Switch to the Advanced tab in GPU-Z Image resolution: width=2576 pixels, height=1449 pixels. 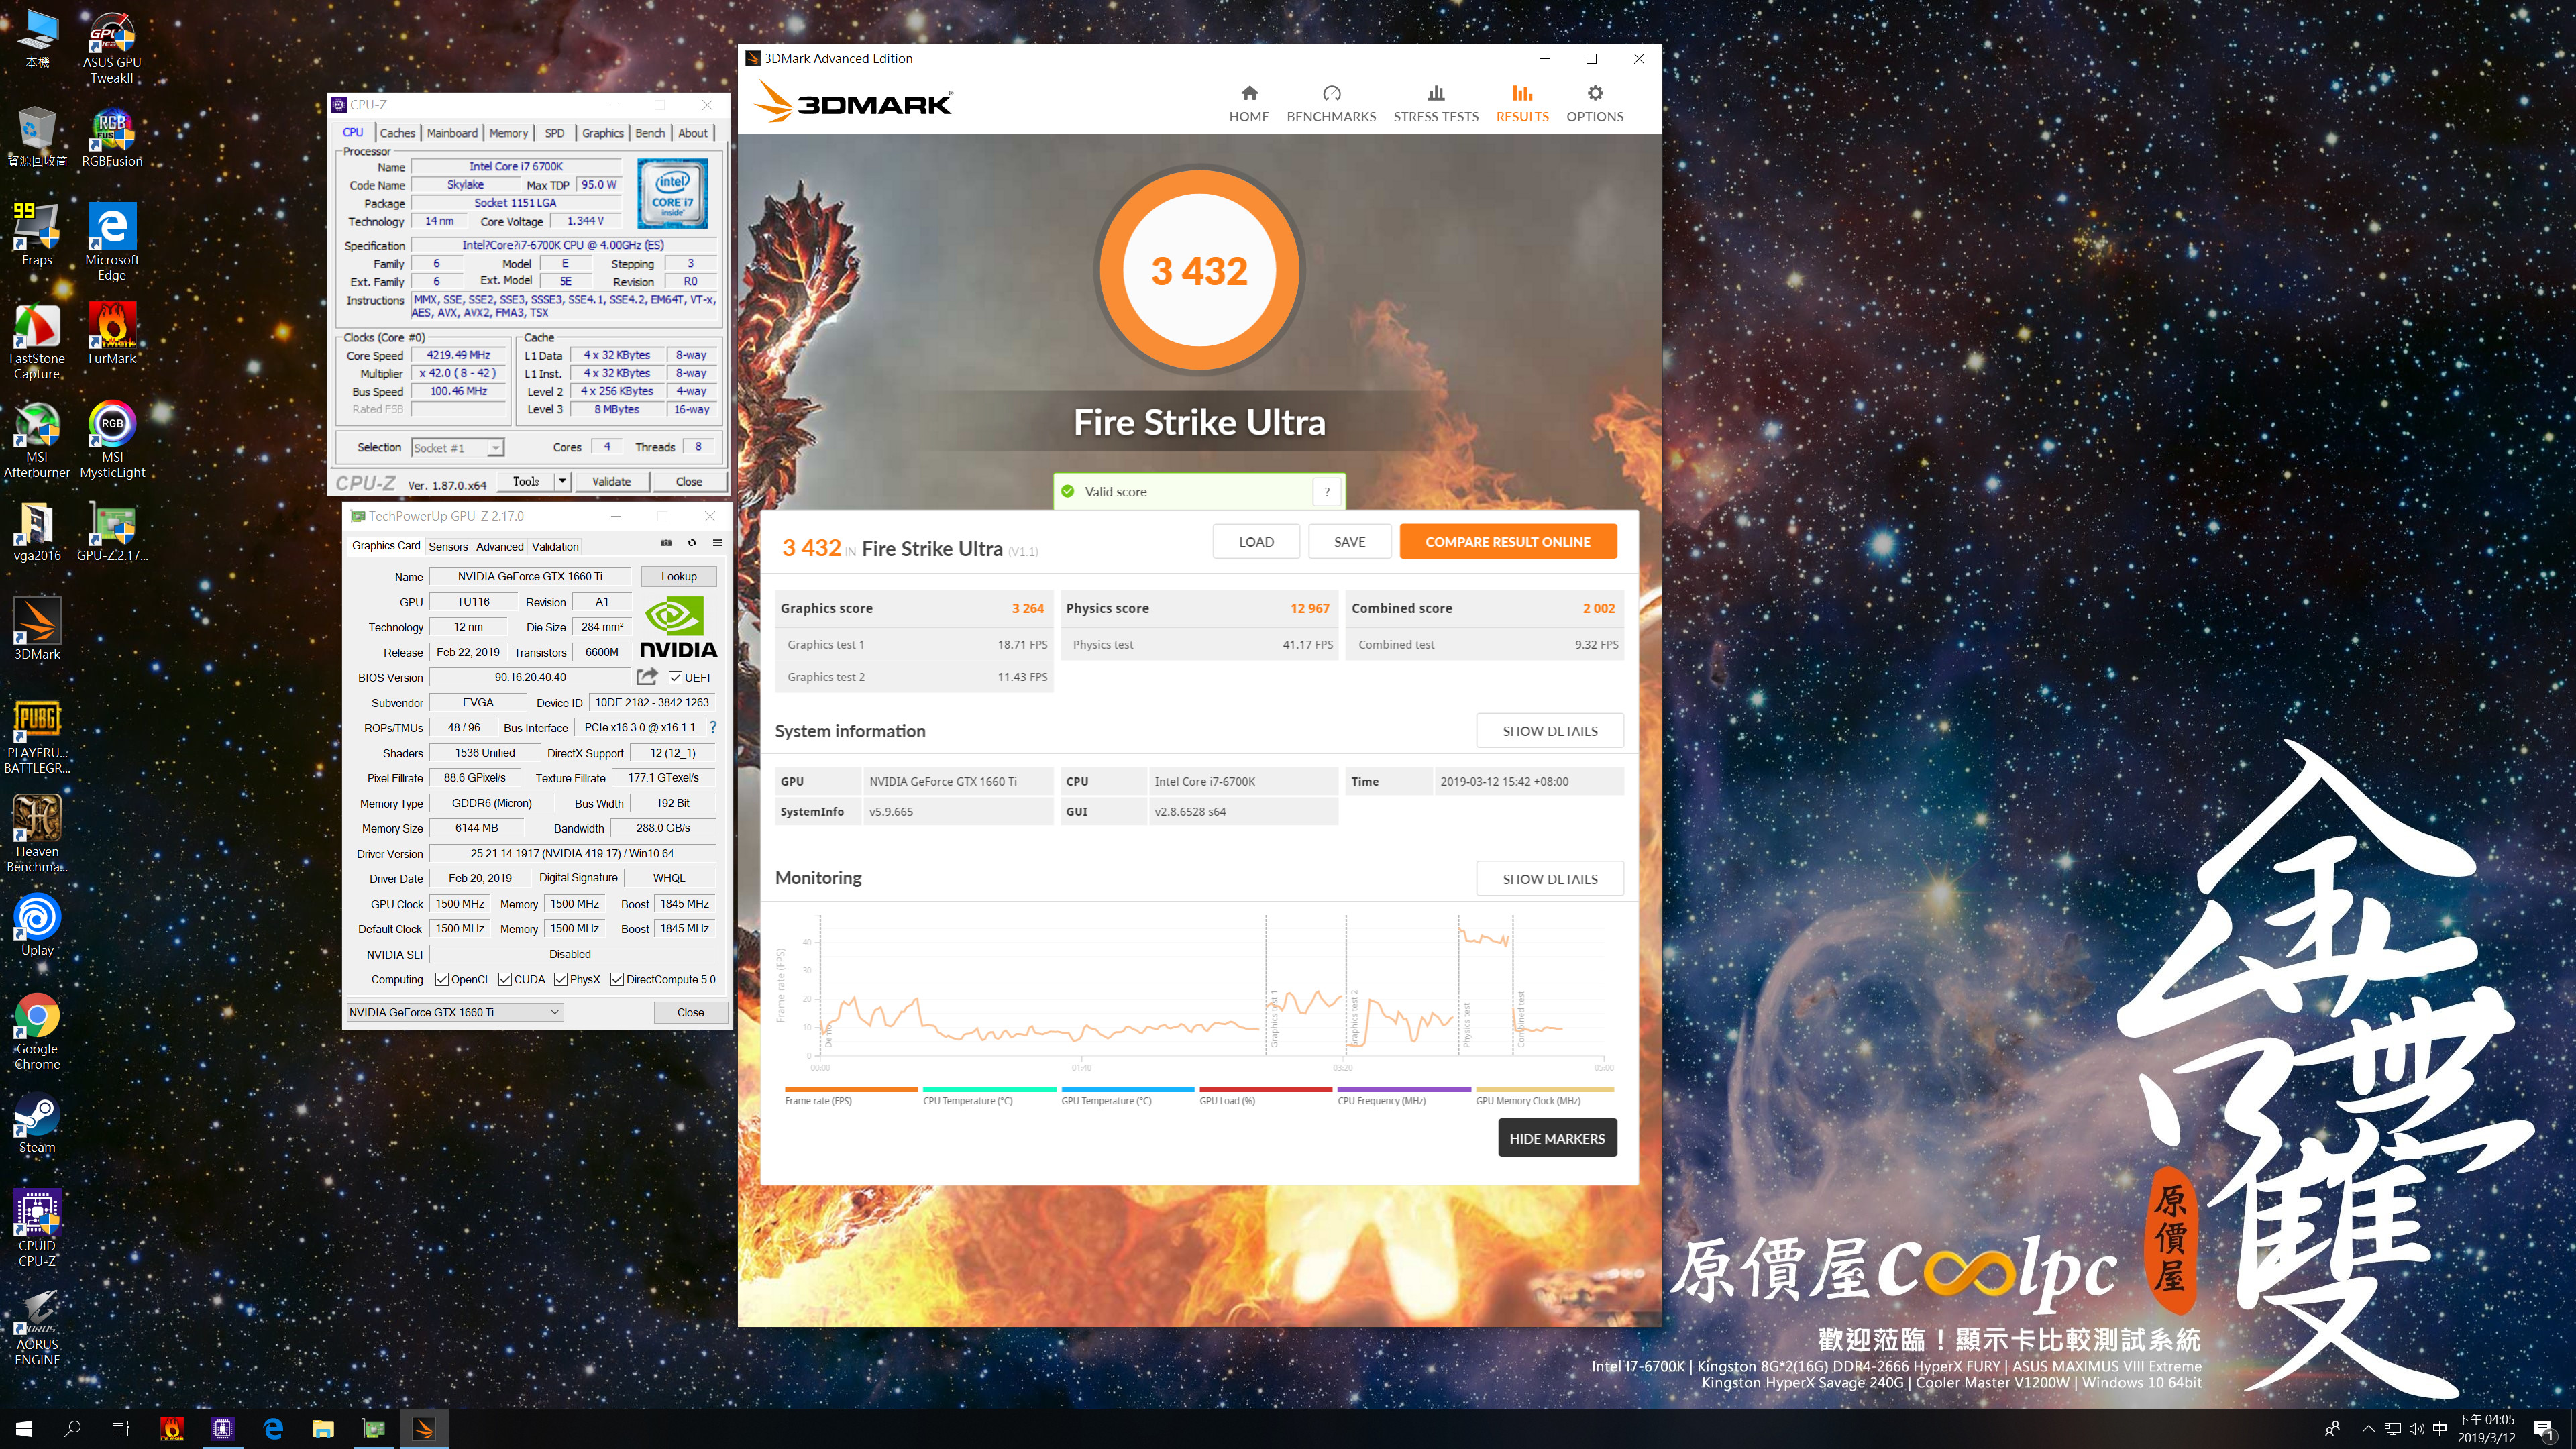coord(500,546)
